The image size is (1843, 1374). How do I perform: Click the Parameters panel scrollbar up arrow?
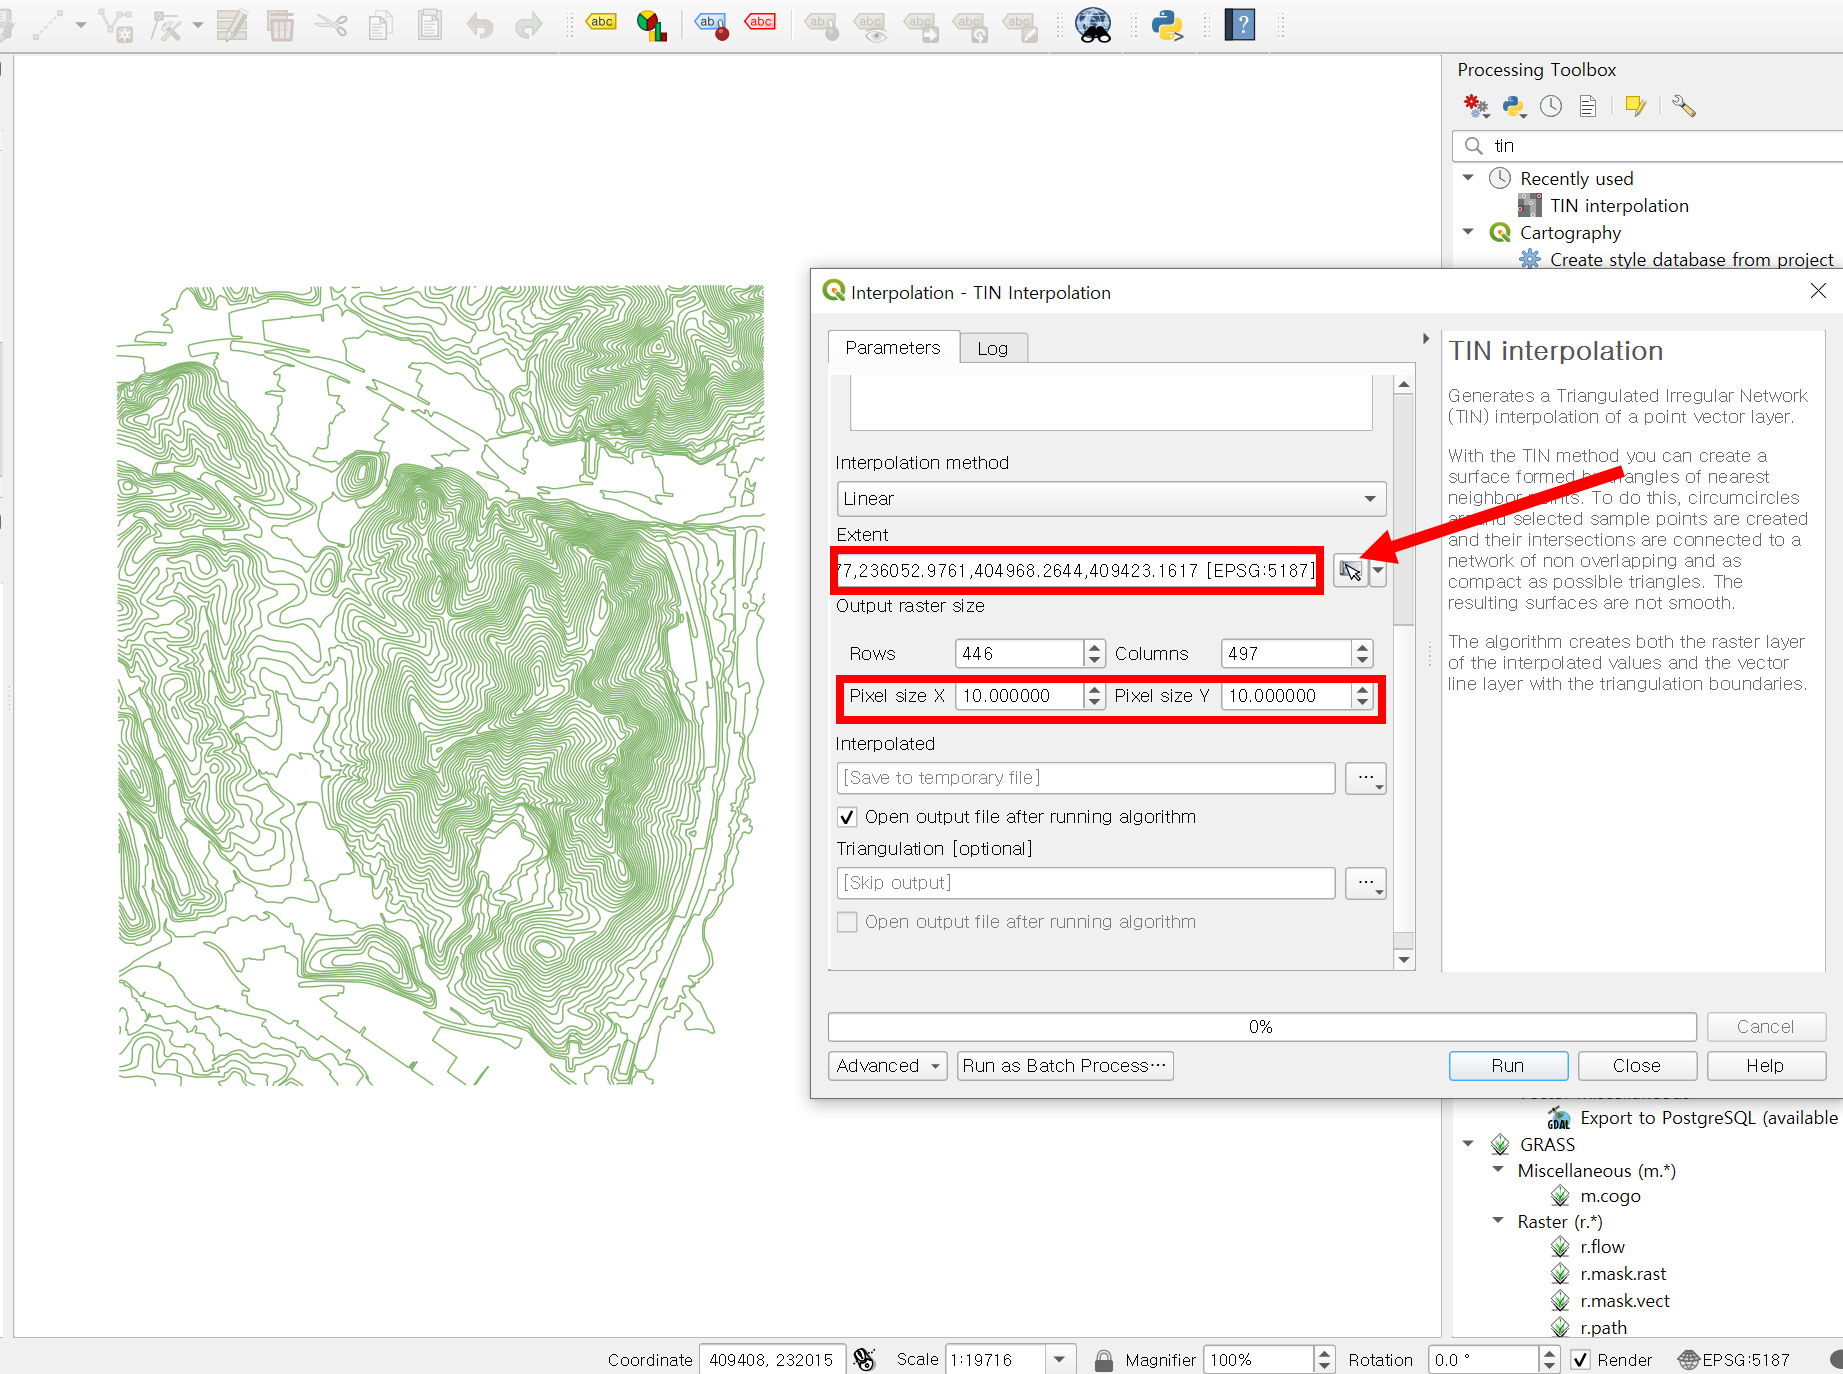click(1404, 384)
